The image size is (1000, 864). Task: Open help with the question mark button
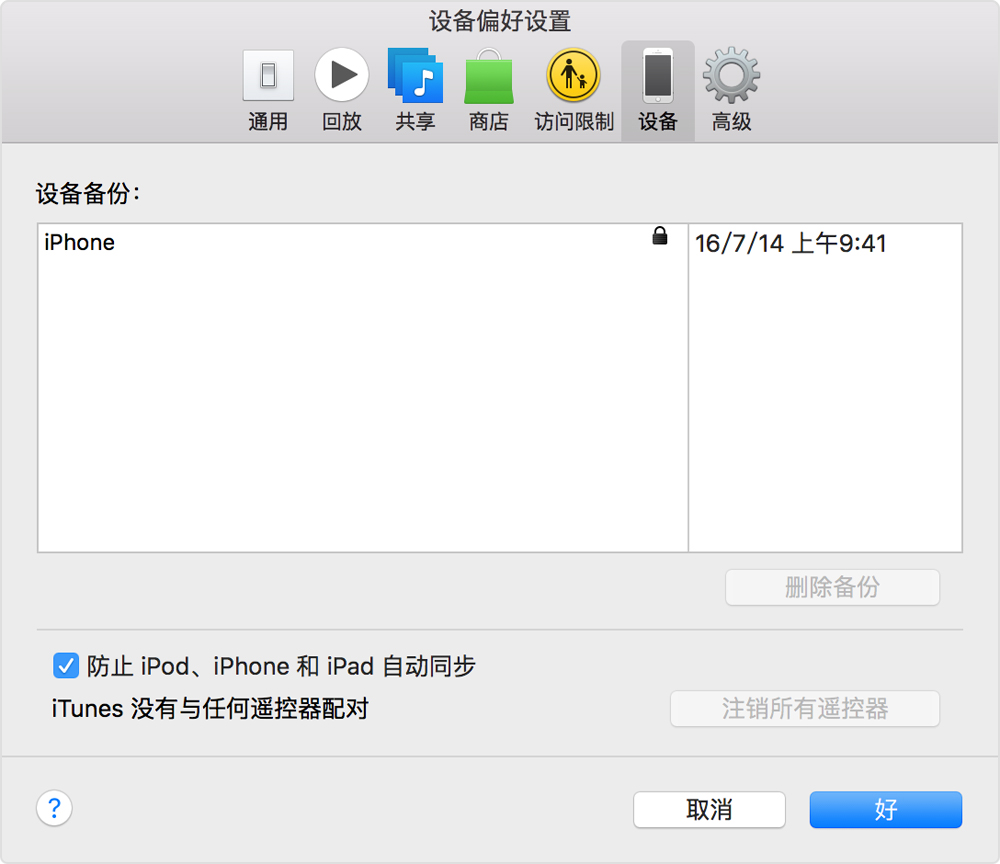click(x=54, y=809)
